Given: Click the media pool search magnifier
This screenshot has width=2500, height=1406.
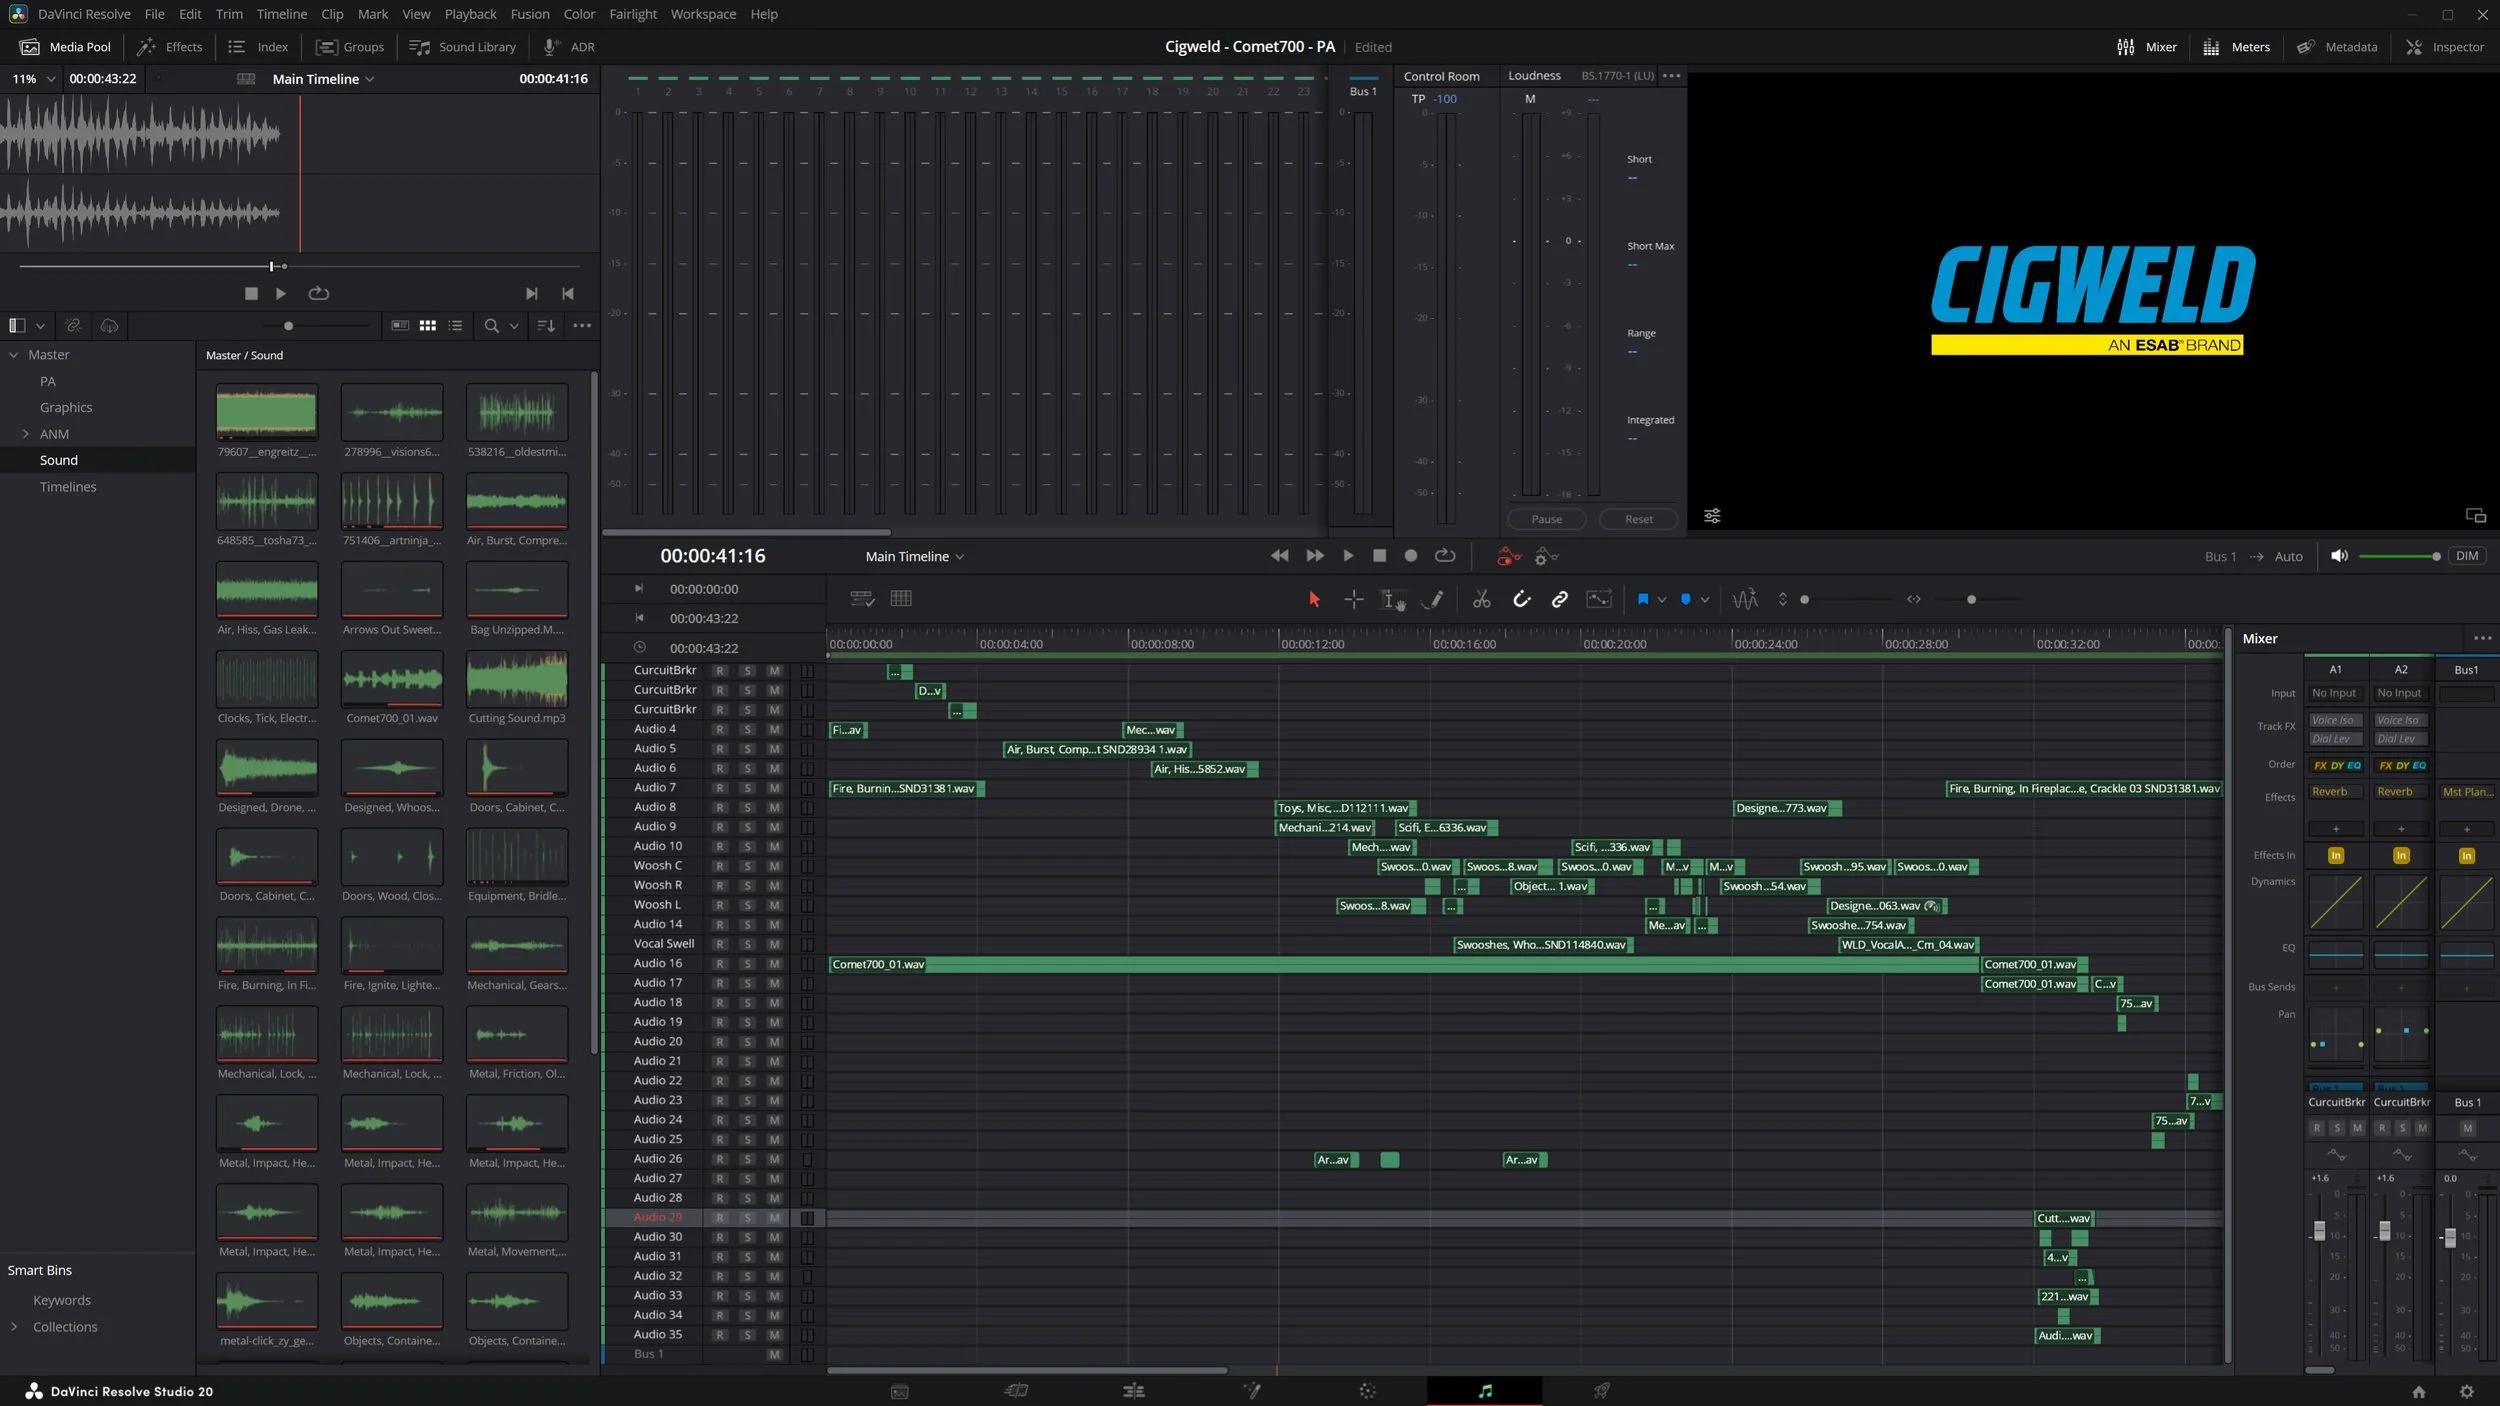Looking at the screenshot, I should point(491,326).
